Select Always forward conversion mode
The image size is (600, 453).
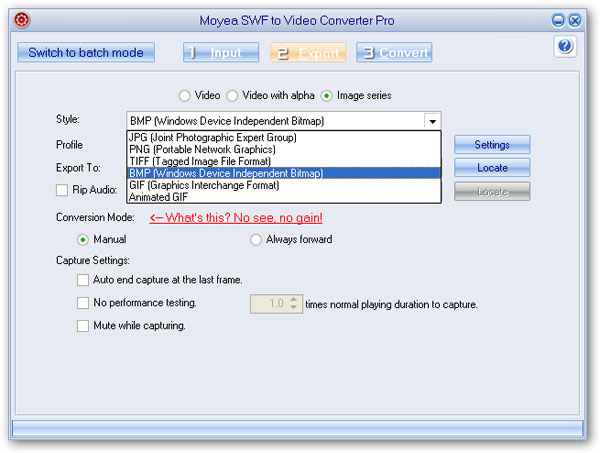256,240
